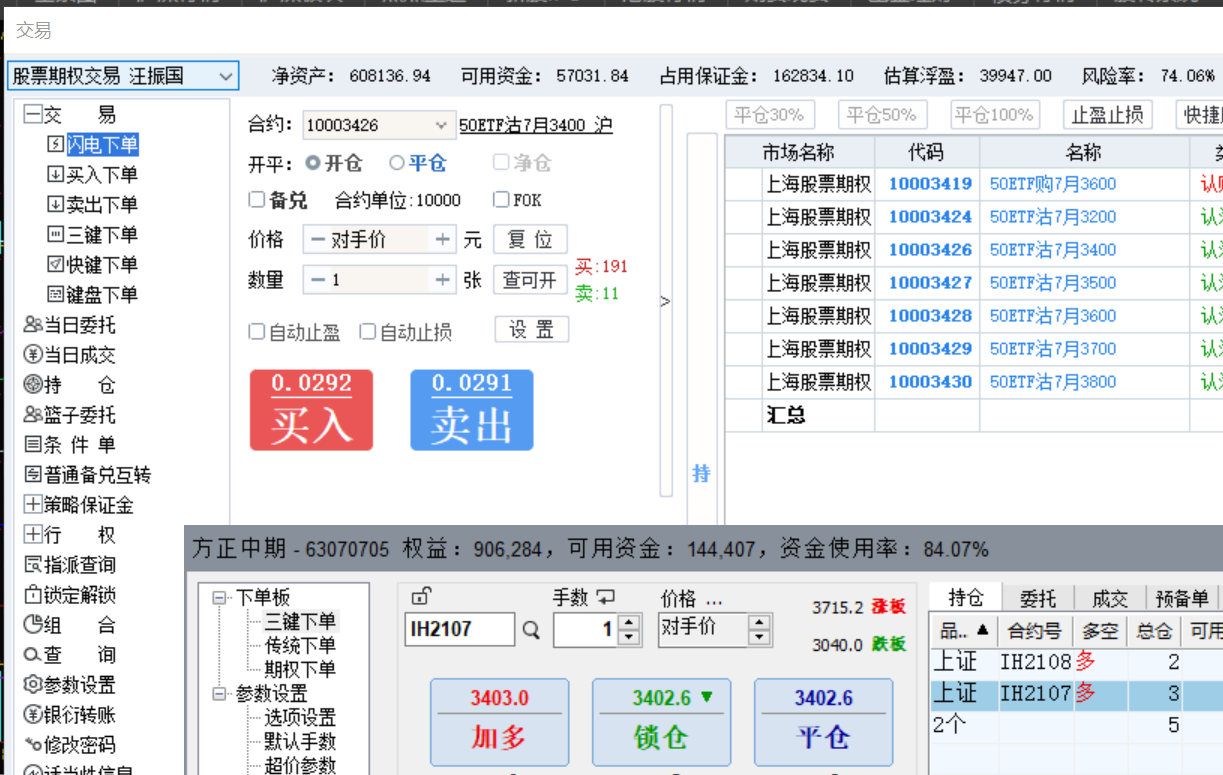
Task: Expand the 策略保证金 tree node
Action: [32, 505]
